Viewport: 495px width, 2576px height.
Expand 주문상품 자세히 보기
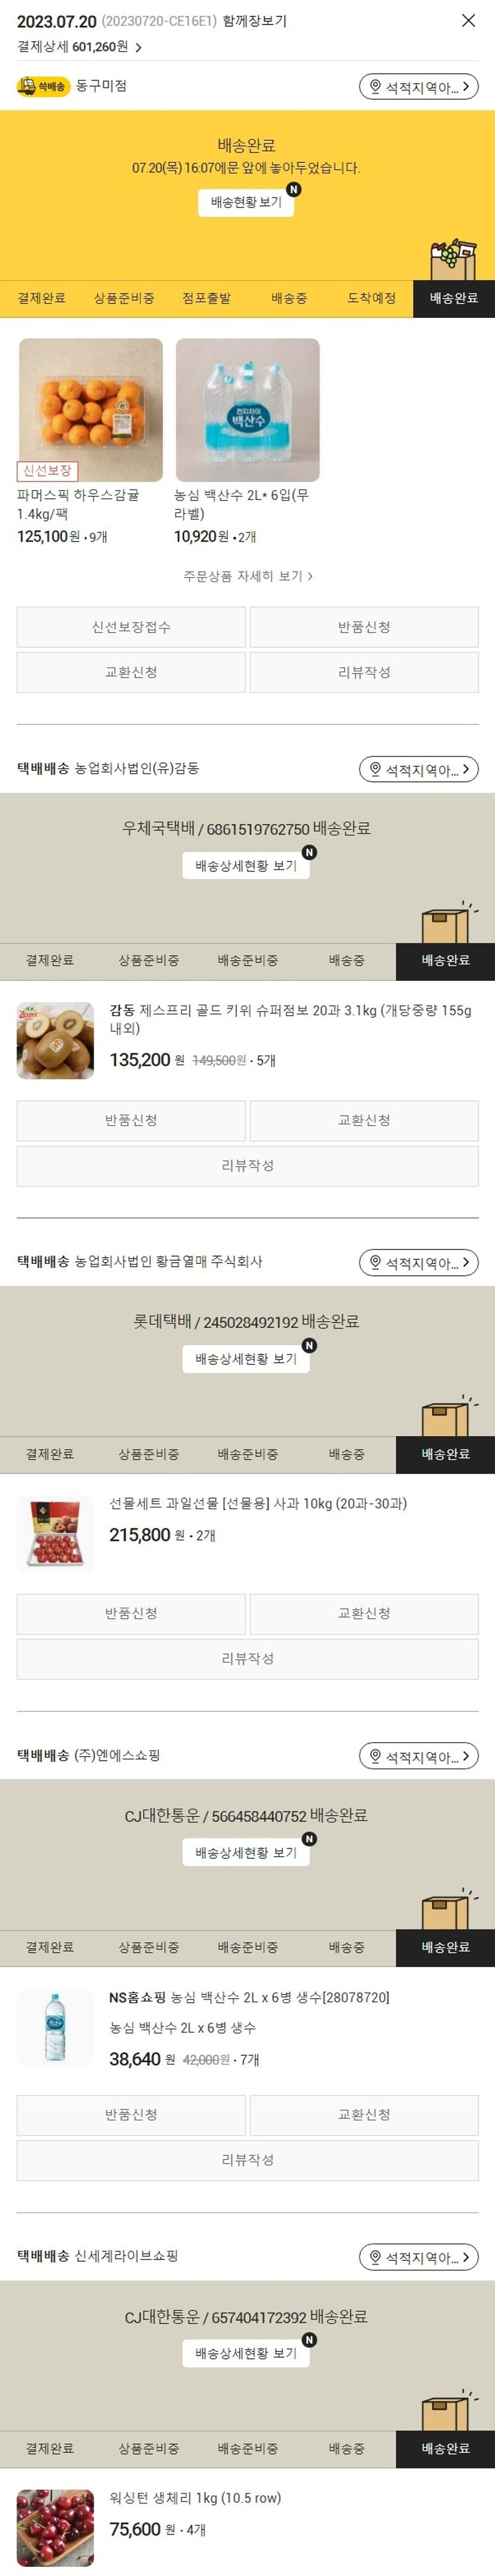point(248,576)
